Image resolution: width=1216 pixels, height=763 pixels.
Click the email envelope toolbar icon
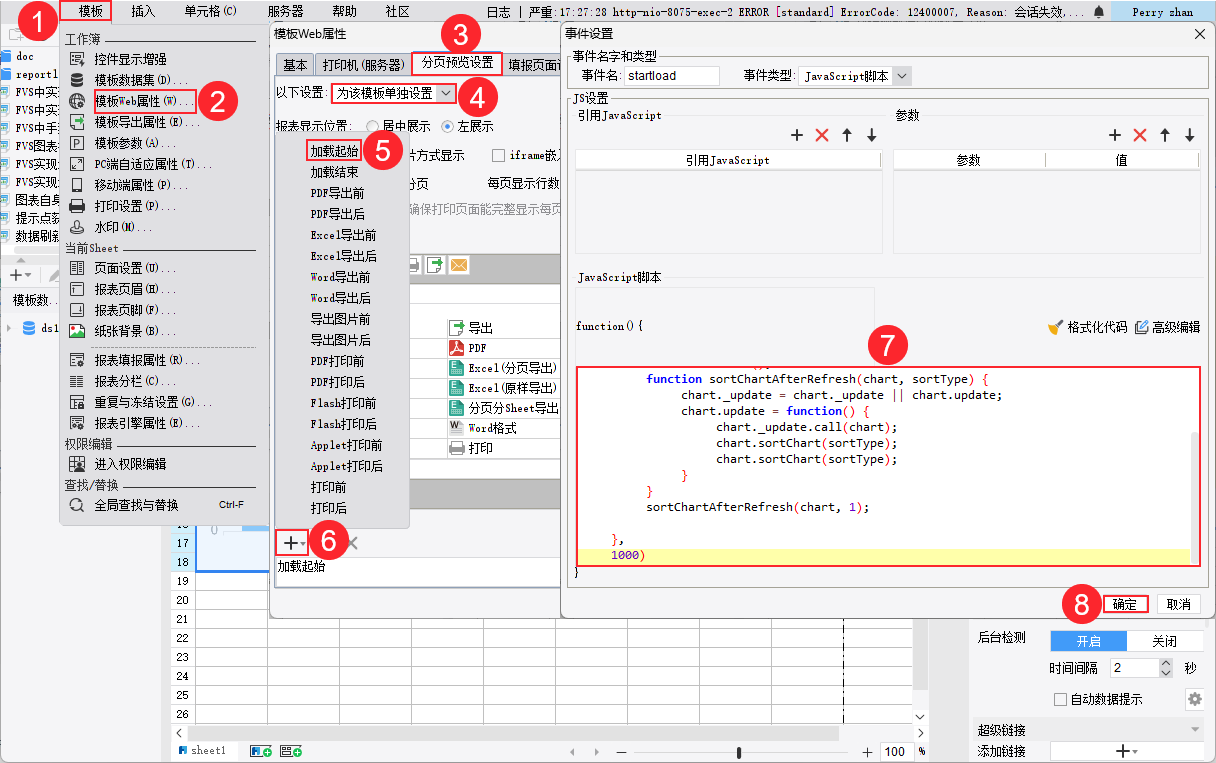(x=459, y=265)
